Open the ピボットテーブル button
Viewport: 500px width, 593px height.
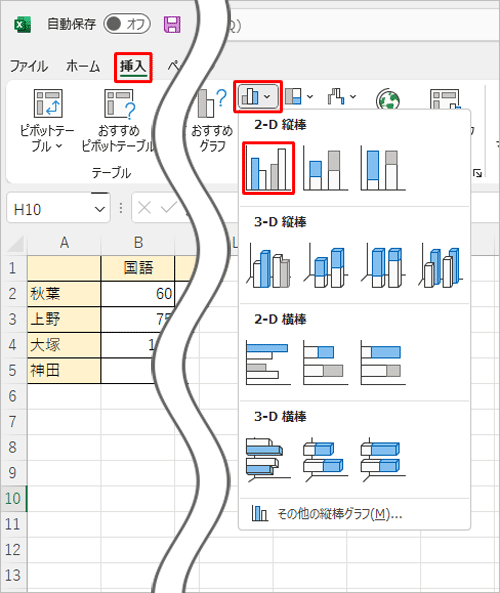coord(47,120)
